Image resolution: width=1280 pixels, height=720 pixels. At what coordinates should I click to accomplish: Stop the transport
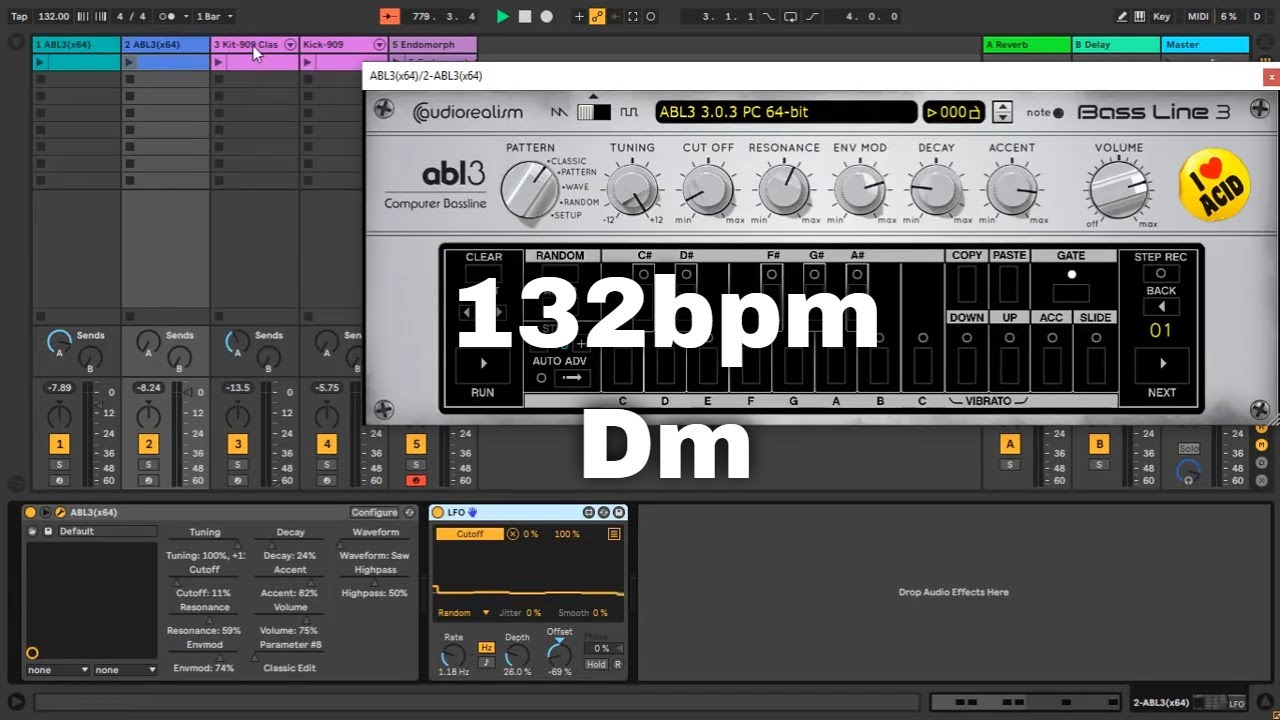coord(524,16)
